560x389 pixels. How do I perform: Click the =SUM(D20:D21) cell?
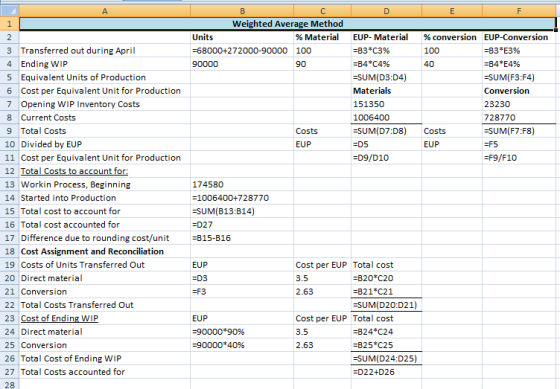[x=386, y=305]
